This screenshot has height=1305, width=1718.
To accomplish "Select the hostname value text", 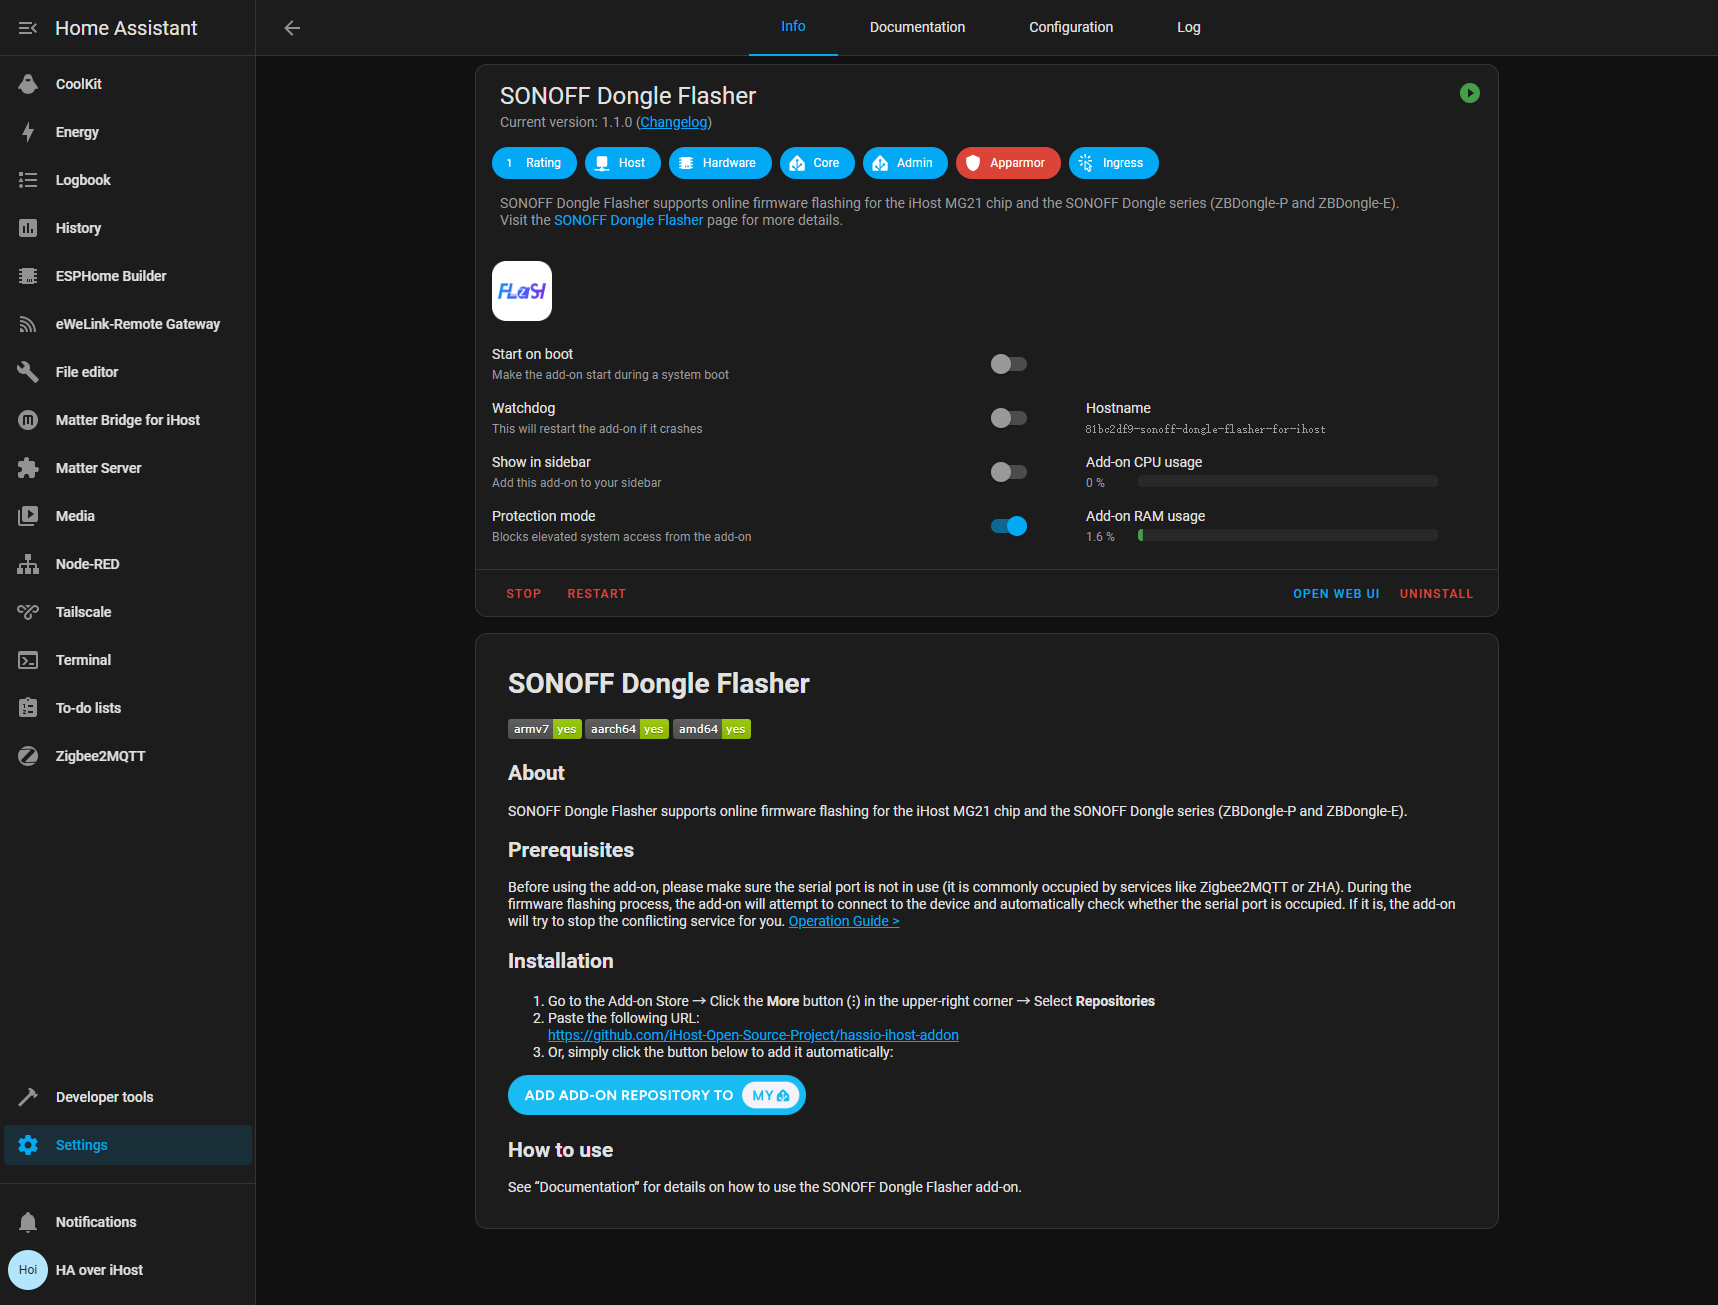I will [x=1205, y=429].
